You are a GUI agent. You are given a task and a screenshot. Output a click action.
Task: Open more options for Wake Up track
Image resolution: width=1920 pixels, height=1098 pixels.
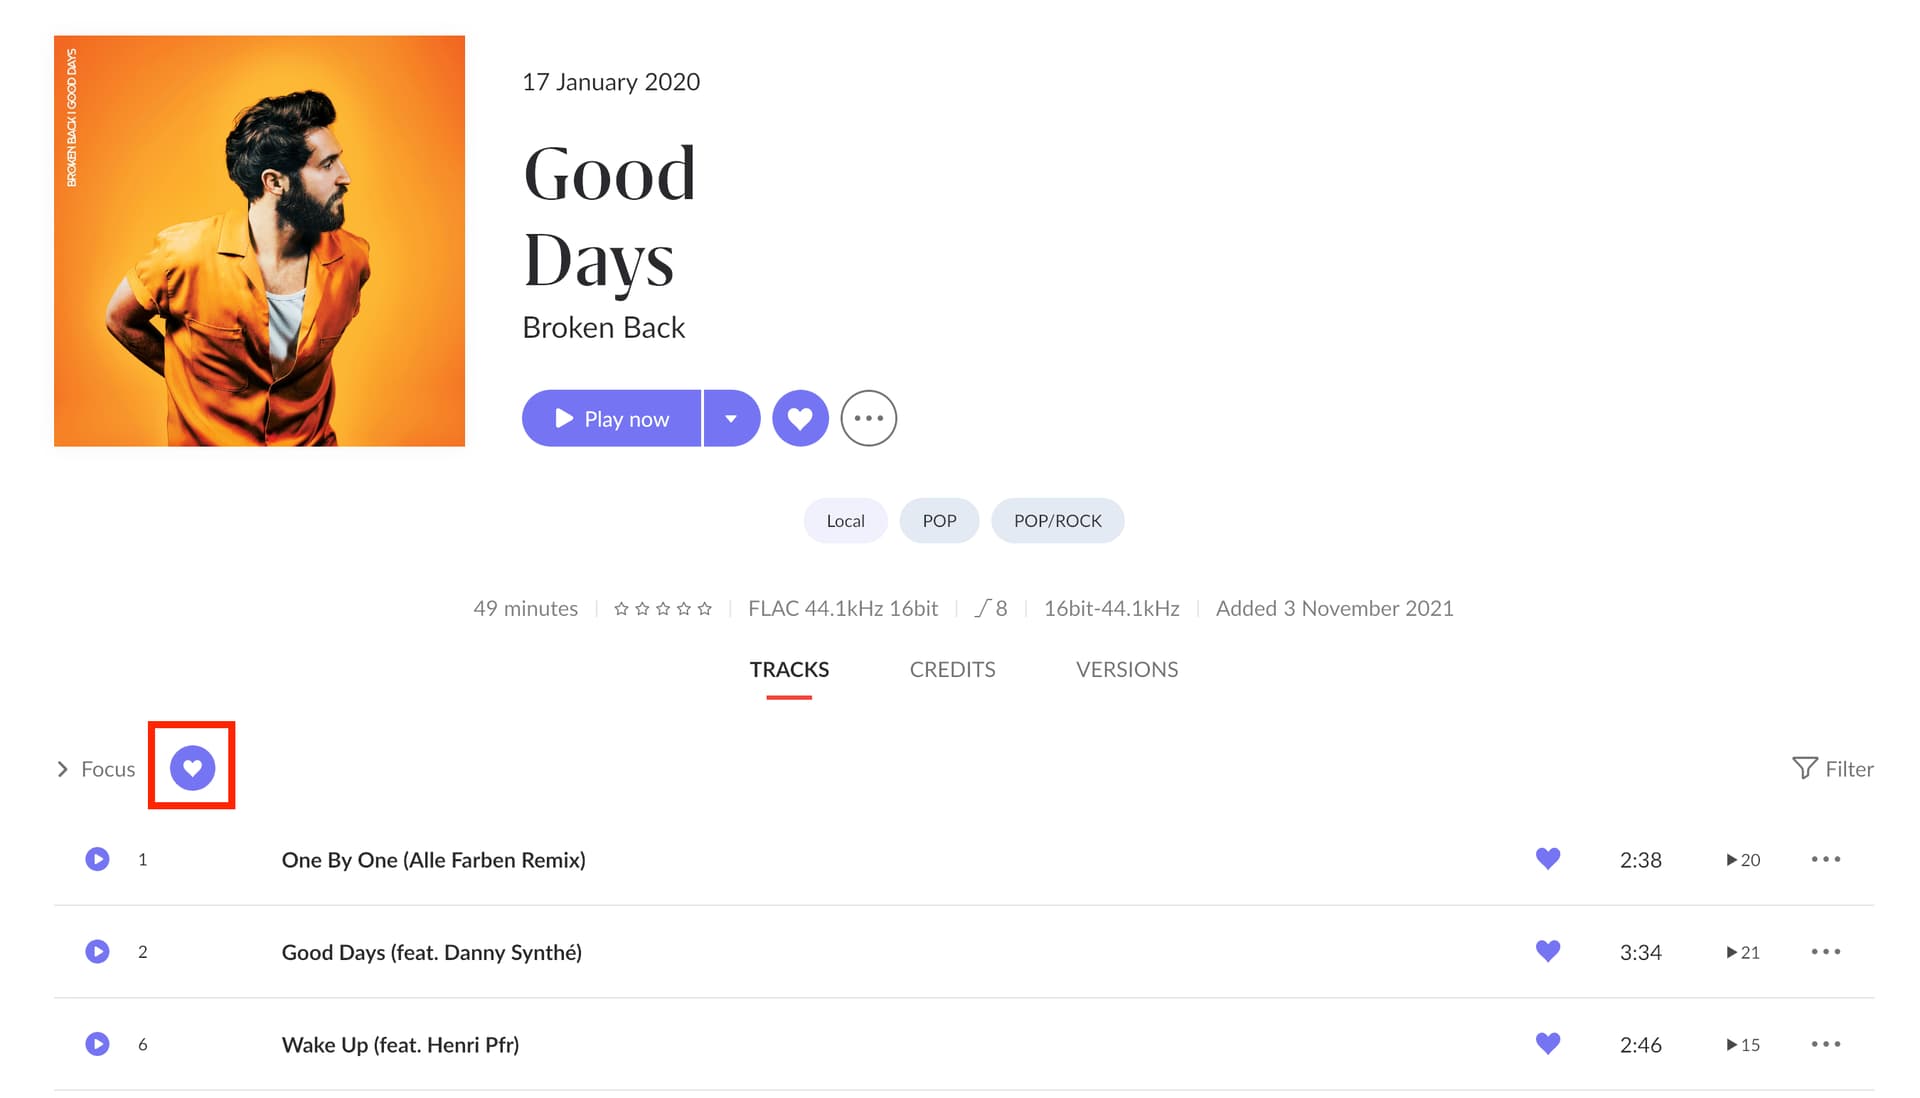(x=1825, y=1044)
